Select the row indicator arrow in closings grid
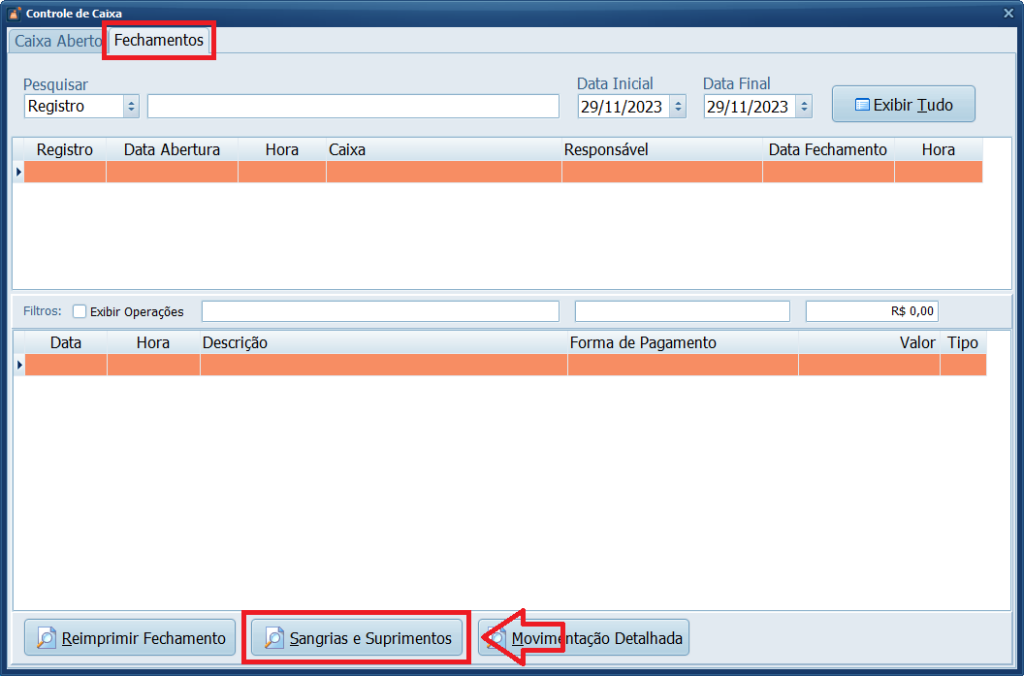This screenshot has height=676, width=1024. point(18,172)
